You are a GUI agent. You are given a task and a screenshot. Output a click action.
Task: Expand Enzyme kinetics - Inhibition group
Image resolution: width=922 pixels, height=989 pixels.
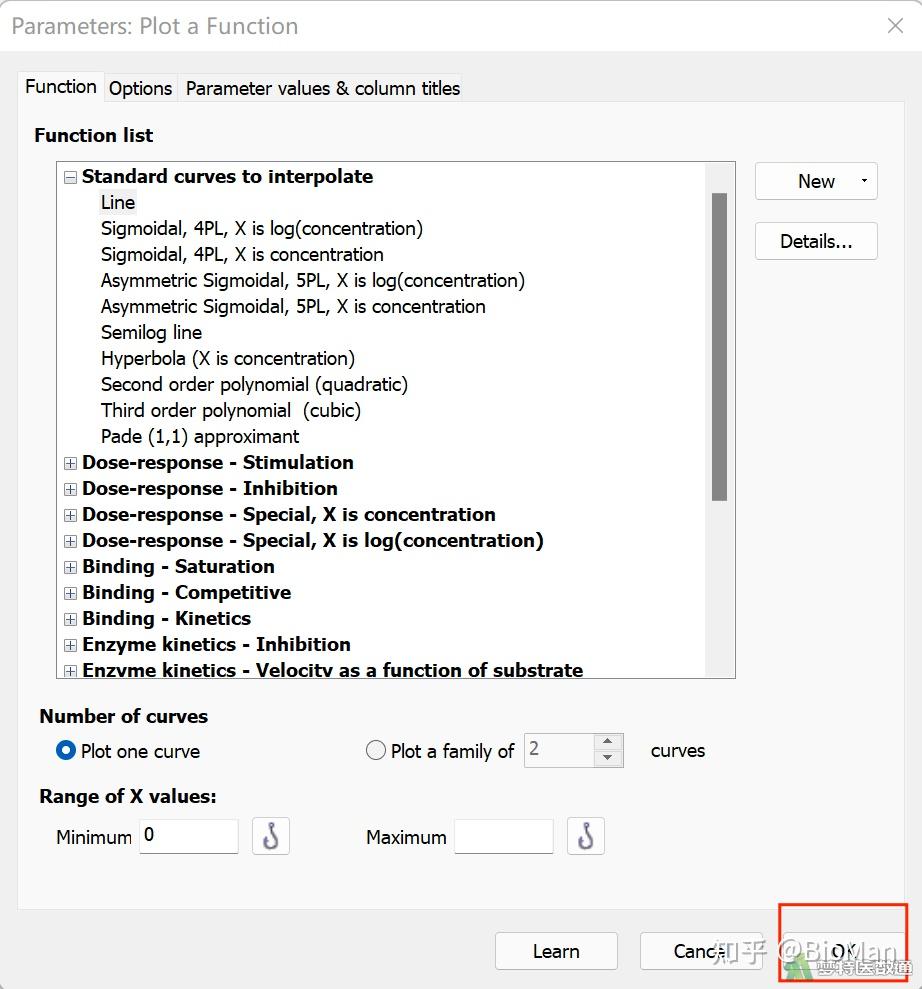click(x=70, y=645)
